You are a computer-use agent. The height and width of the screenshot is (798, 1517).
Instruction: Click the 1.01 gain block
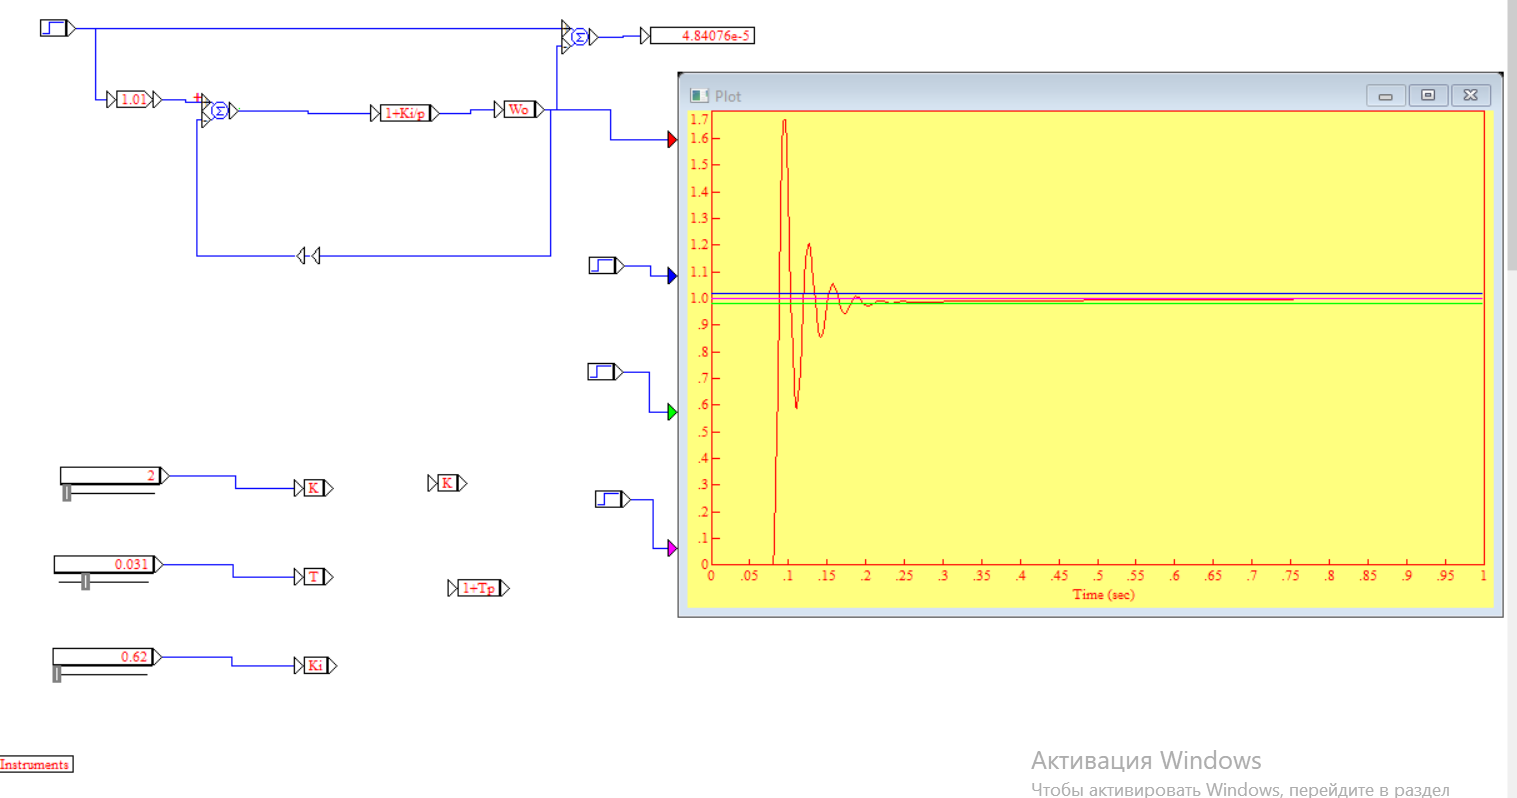(134, 99)
